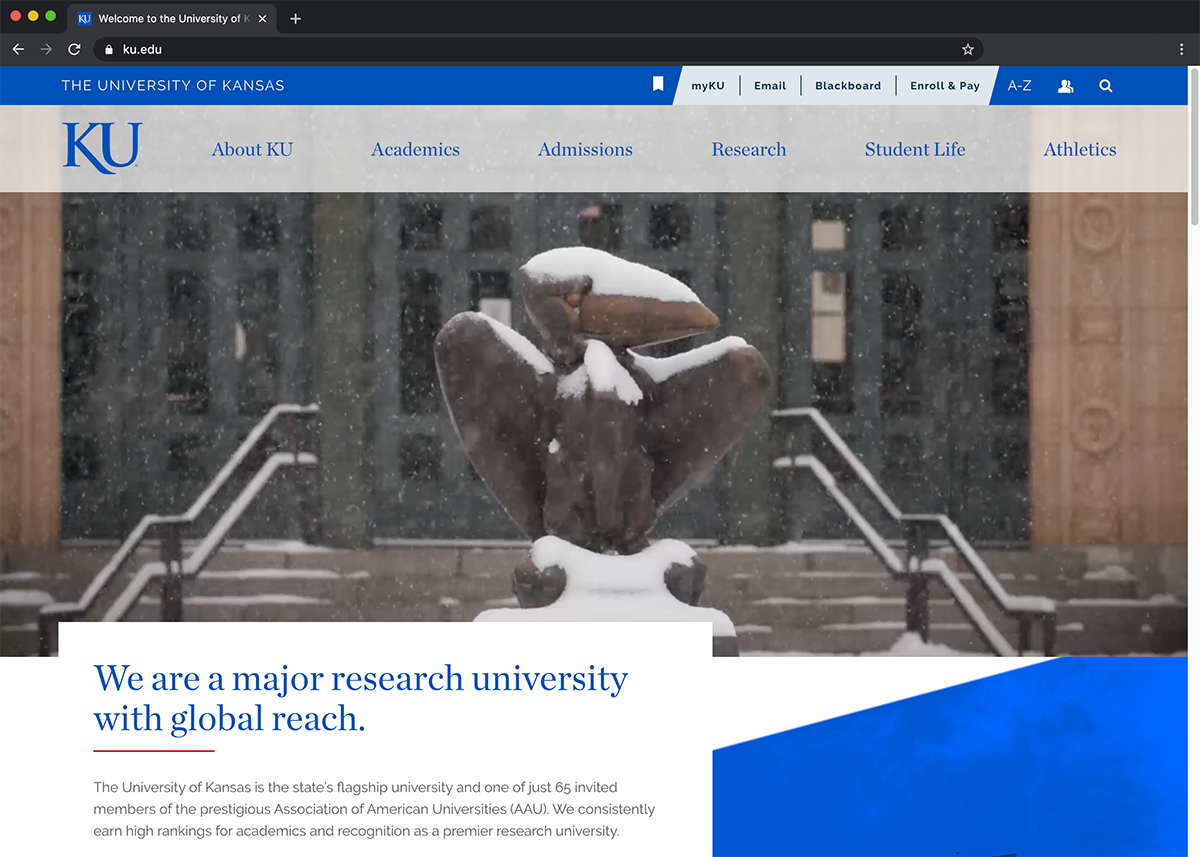Open the people directory icon
1200x857 pixels.
click(x=1065, y=86)
